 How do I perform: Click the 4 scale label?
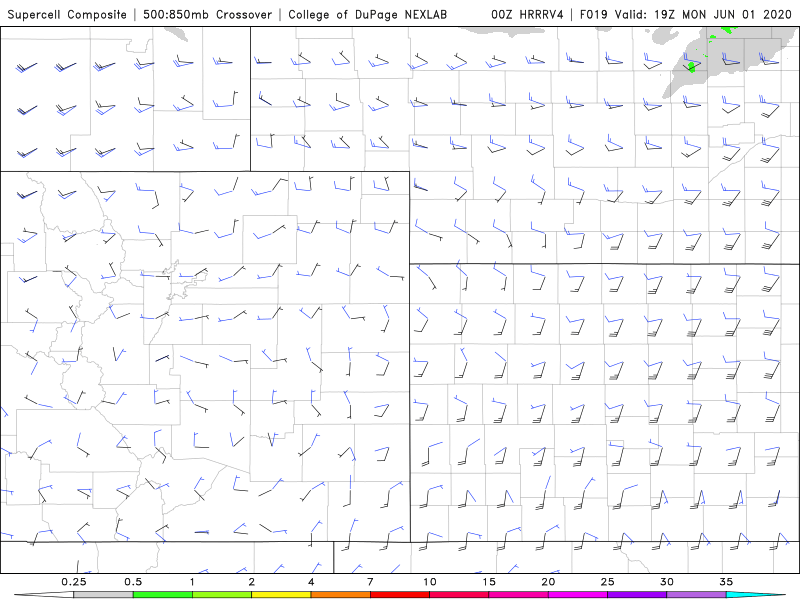coord(311,582)
